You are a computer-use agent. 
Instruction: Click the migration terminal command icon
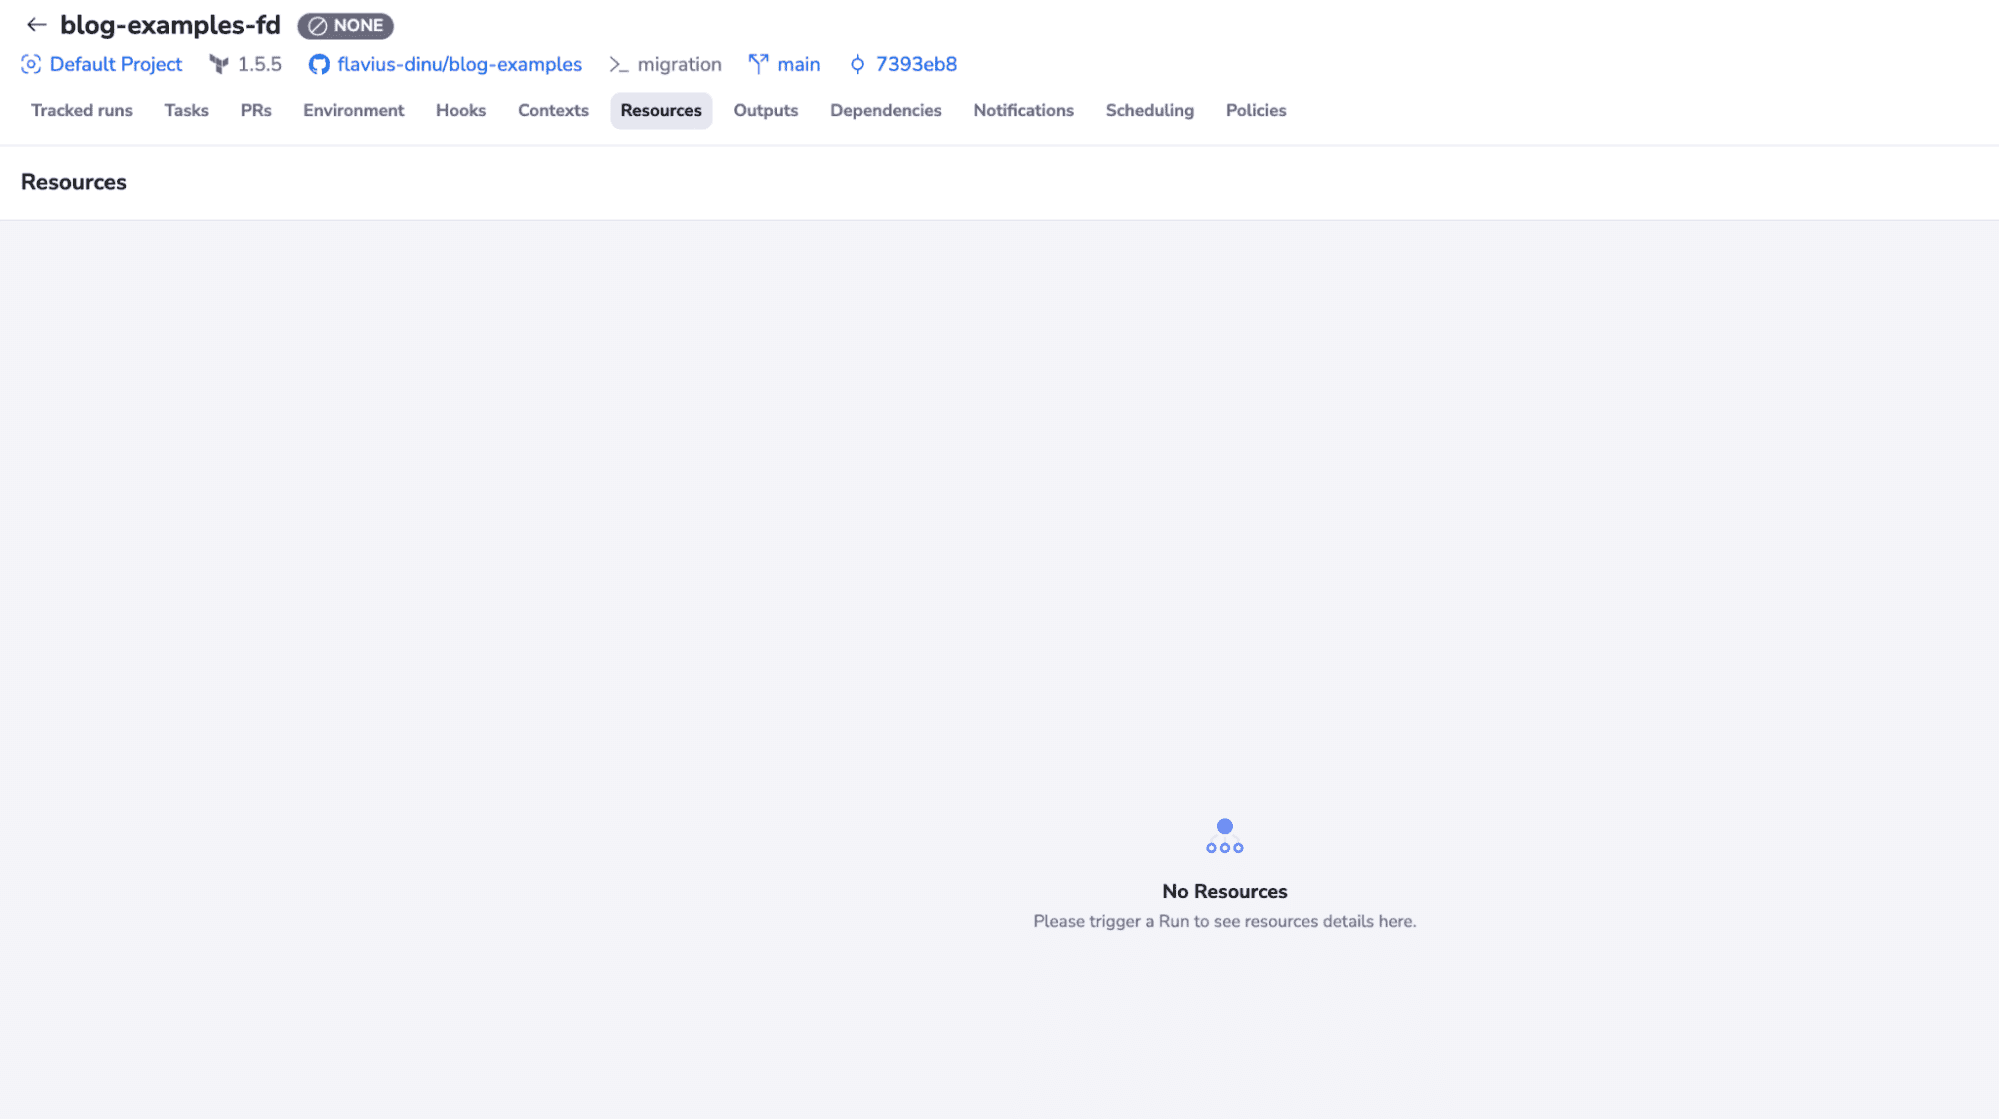[619, 65]
